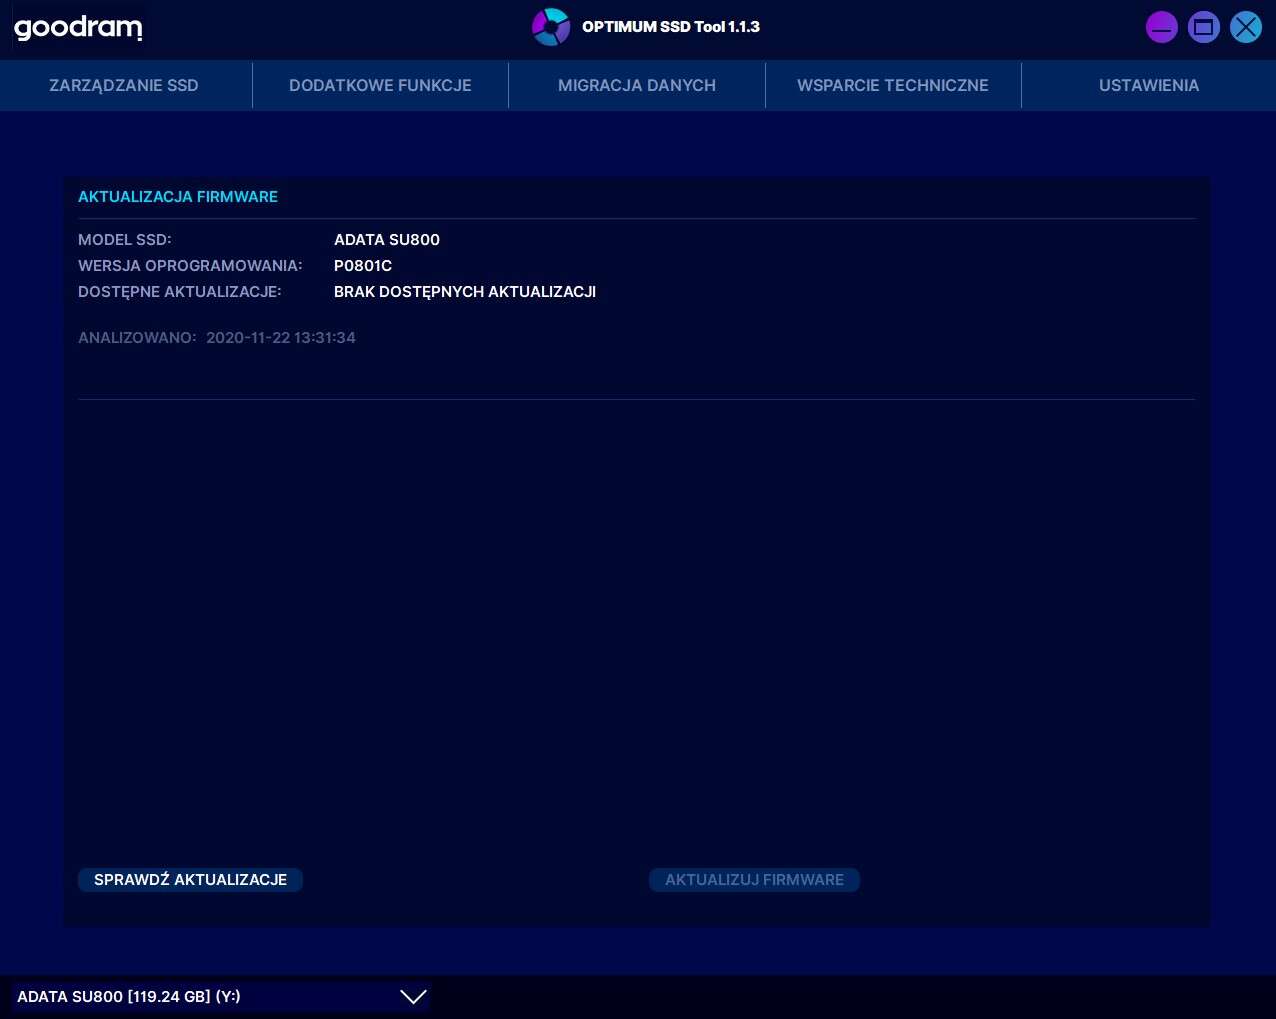
Task: Click the BRAK DOSTĘPNYCH AKTUALIZACJI status text
Action: click(465, 292)
